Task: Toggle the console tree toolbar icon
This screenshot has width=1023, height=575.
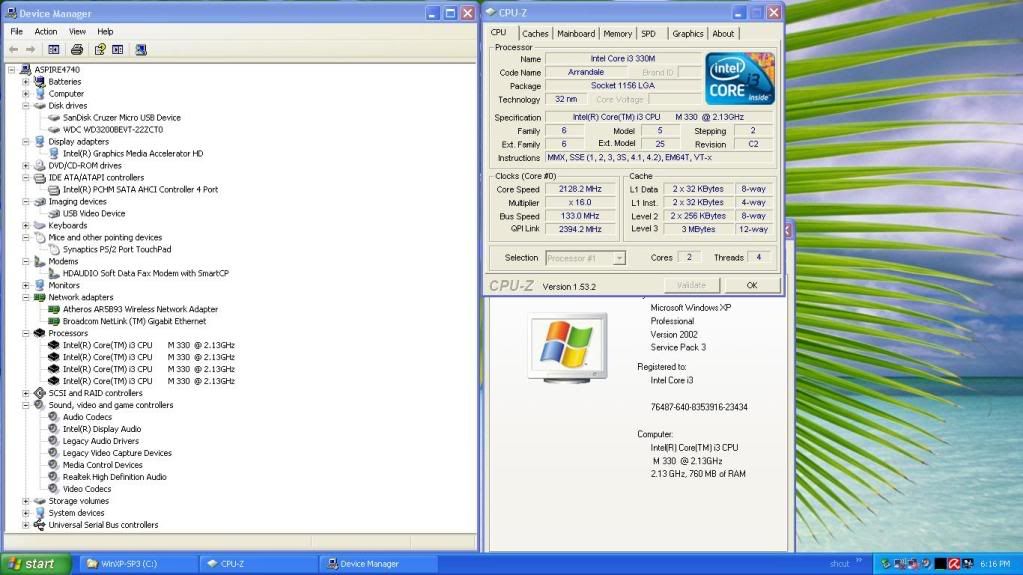Action: 53,50
